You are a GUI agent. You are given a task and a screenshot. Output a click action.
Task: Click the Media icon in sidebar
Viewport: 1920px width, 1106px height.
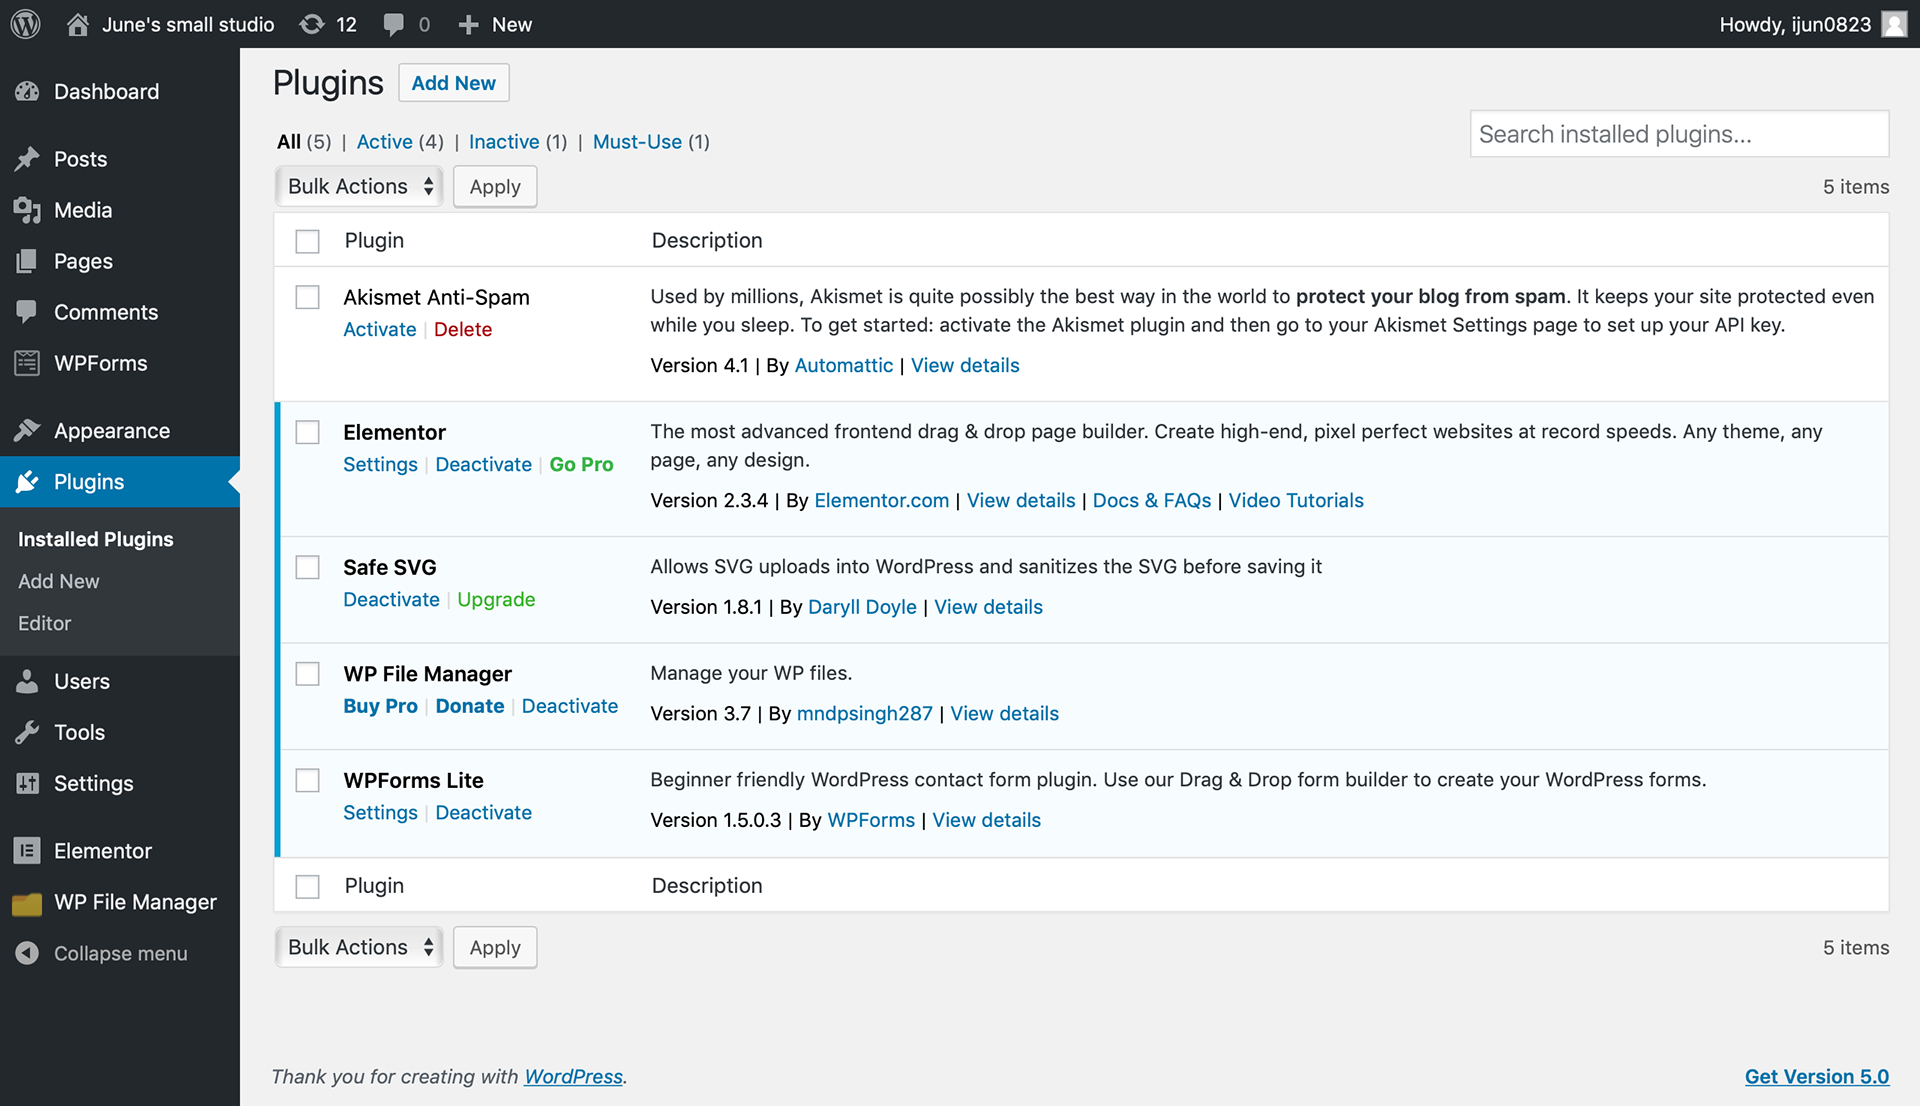(x=27, y=210)
